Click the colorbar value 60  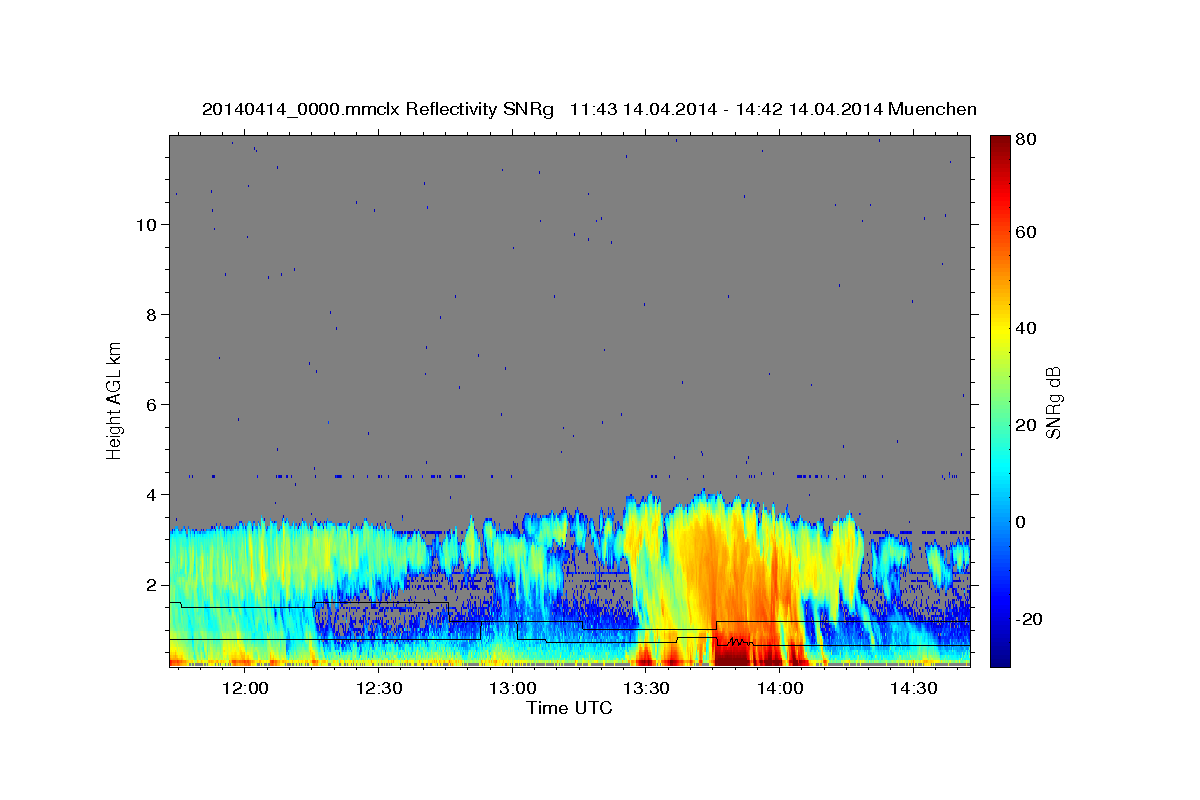point(1027,232)
